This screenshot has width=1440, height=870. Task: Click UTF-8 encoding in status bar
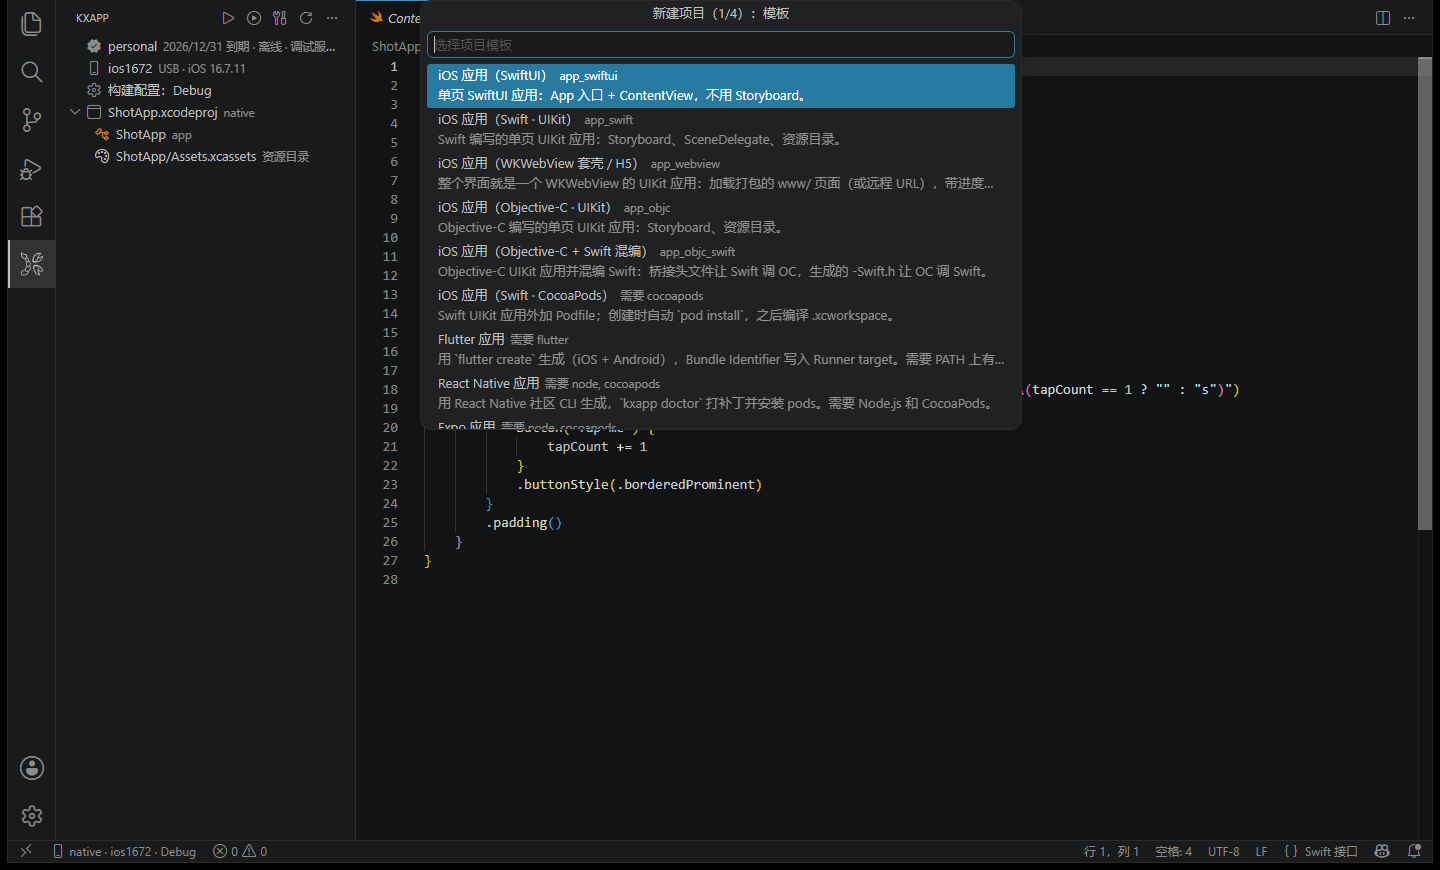[1223, 851]
